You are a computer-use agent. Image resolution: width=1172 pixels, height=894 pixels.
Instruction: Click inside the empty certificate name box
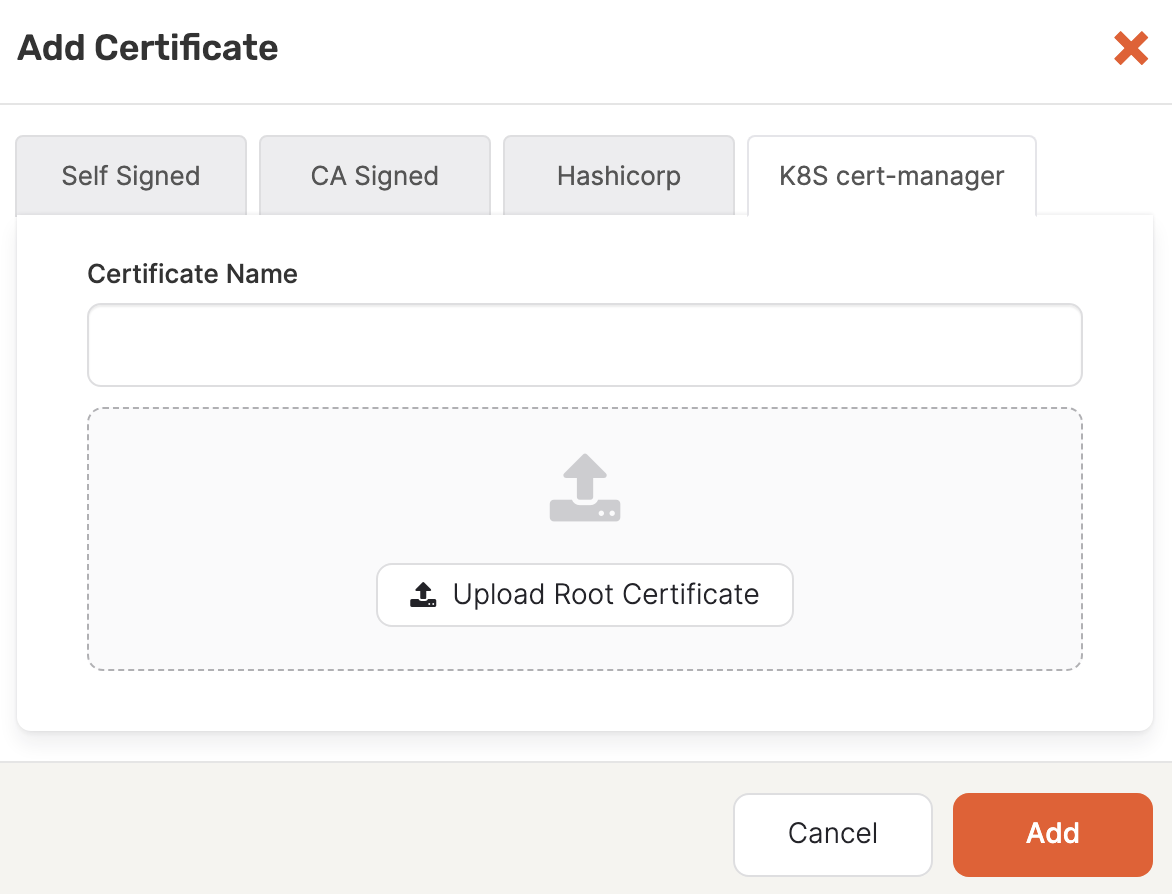[x=584, y=343]
